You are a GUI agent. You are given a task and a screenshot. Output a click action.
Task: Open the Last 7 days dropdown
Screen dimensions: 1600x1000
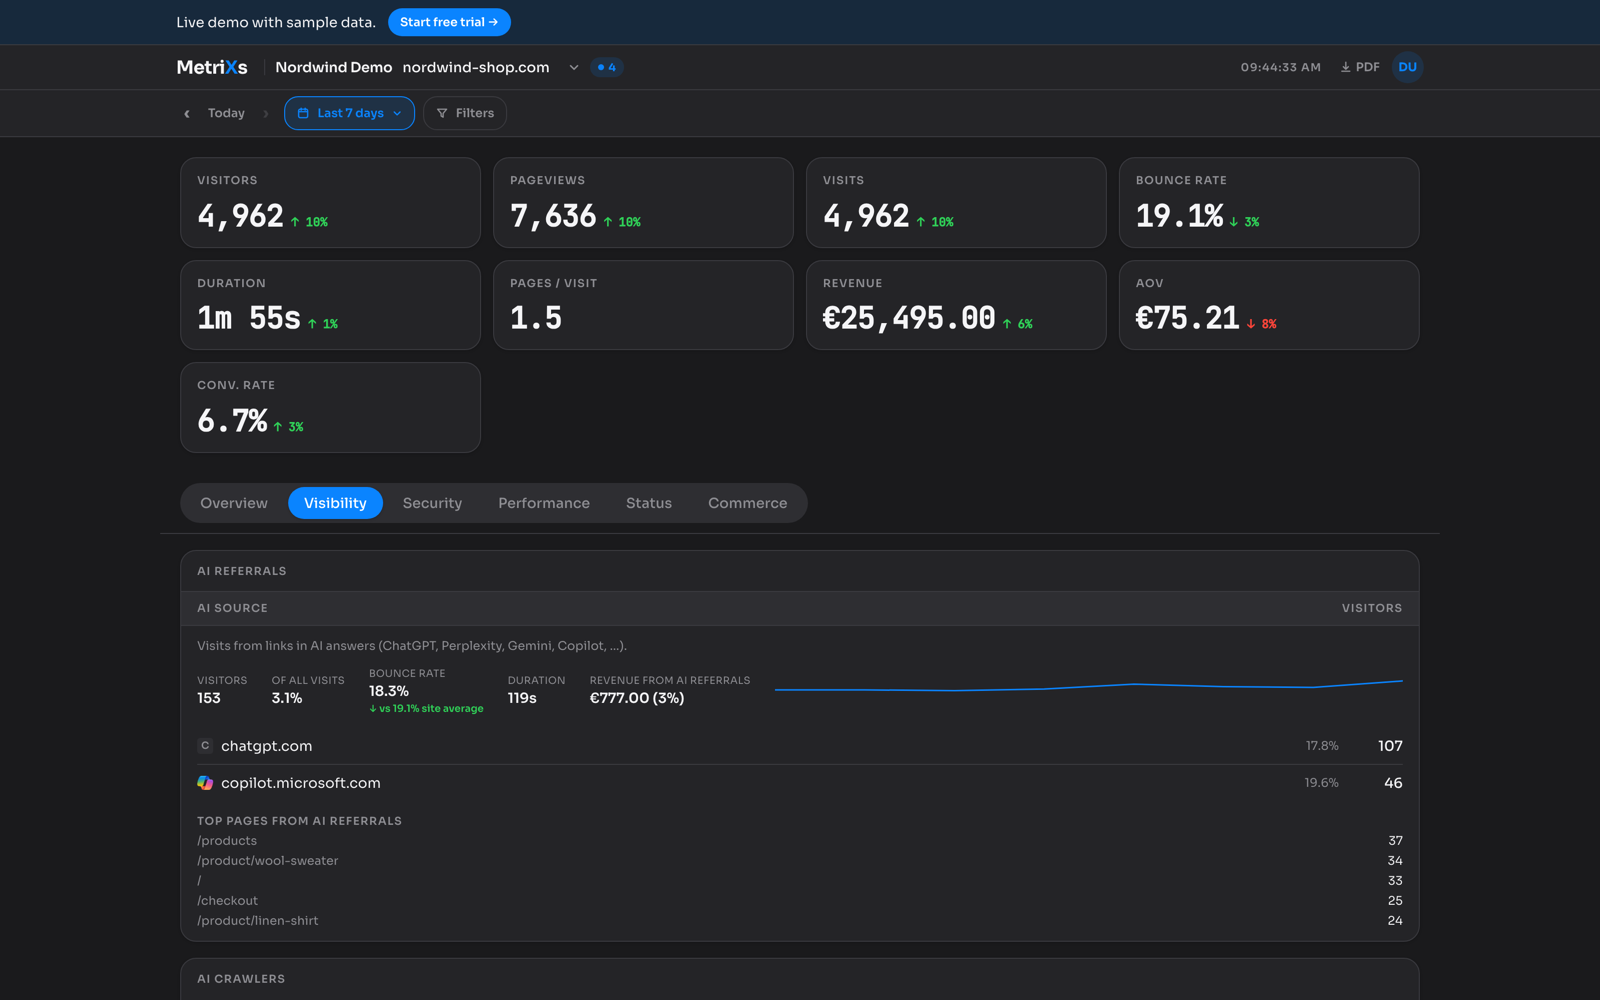349,113
